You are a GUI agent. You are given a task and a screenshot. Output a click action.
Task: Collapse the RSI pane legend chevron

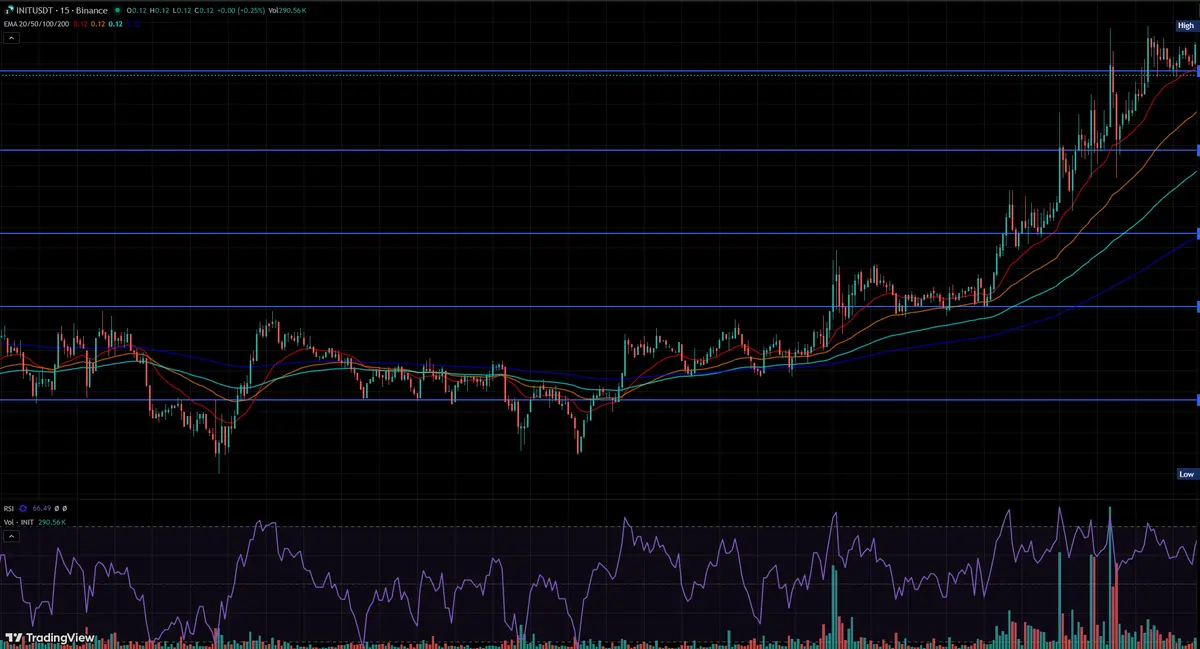(x=11, y=536)
